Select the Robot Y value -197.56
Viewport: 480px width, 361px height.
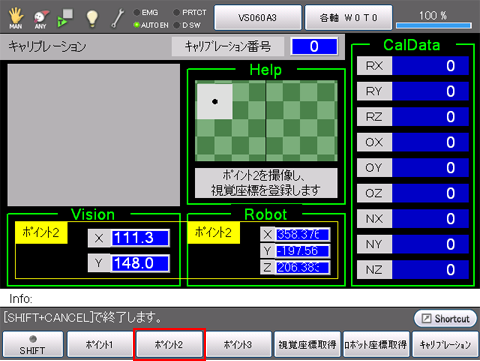pyautogui.click(x=303, y=251)
